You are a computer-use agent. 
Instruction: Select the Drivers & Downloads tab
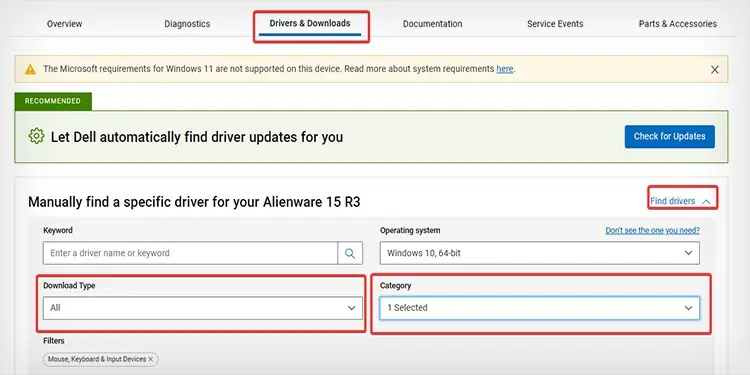pos(310,23)
